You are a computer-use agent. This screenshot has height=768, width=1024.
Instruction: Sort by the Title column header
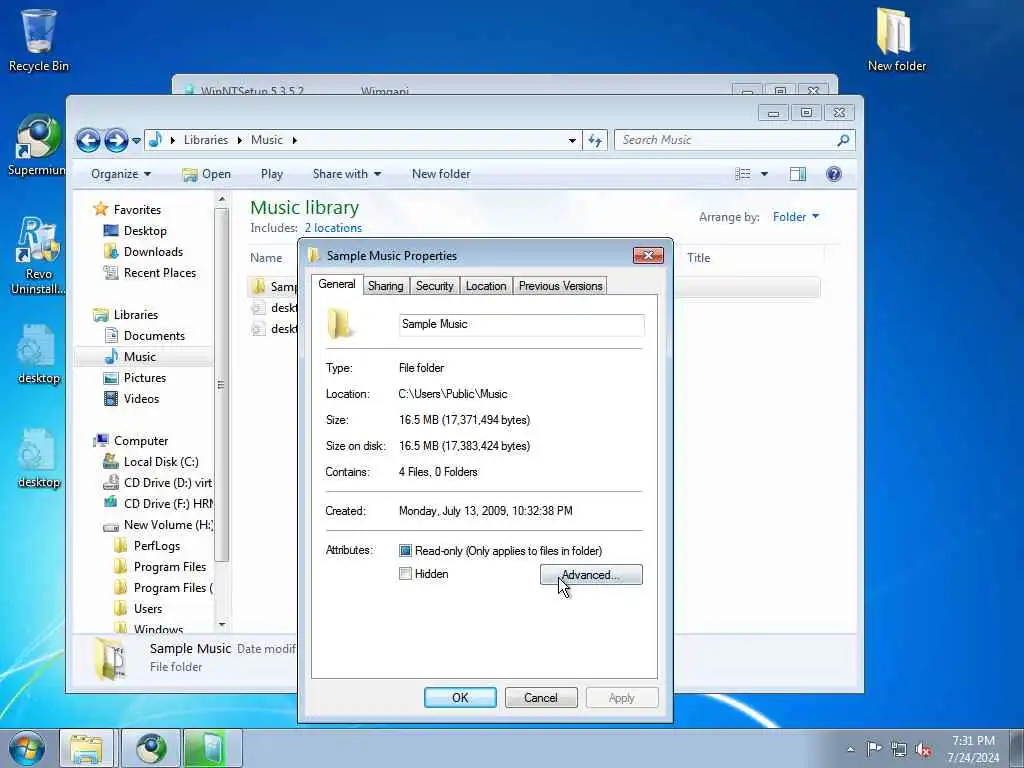(698, 258)
